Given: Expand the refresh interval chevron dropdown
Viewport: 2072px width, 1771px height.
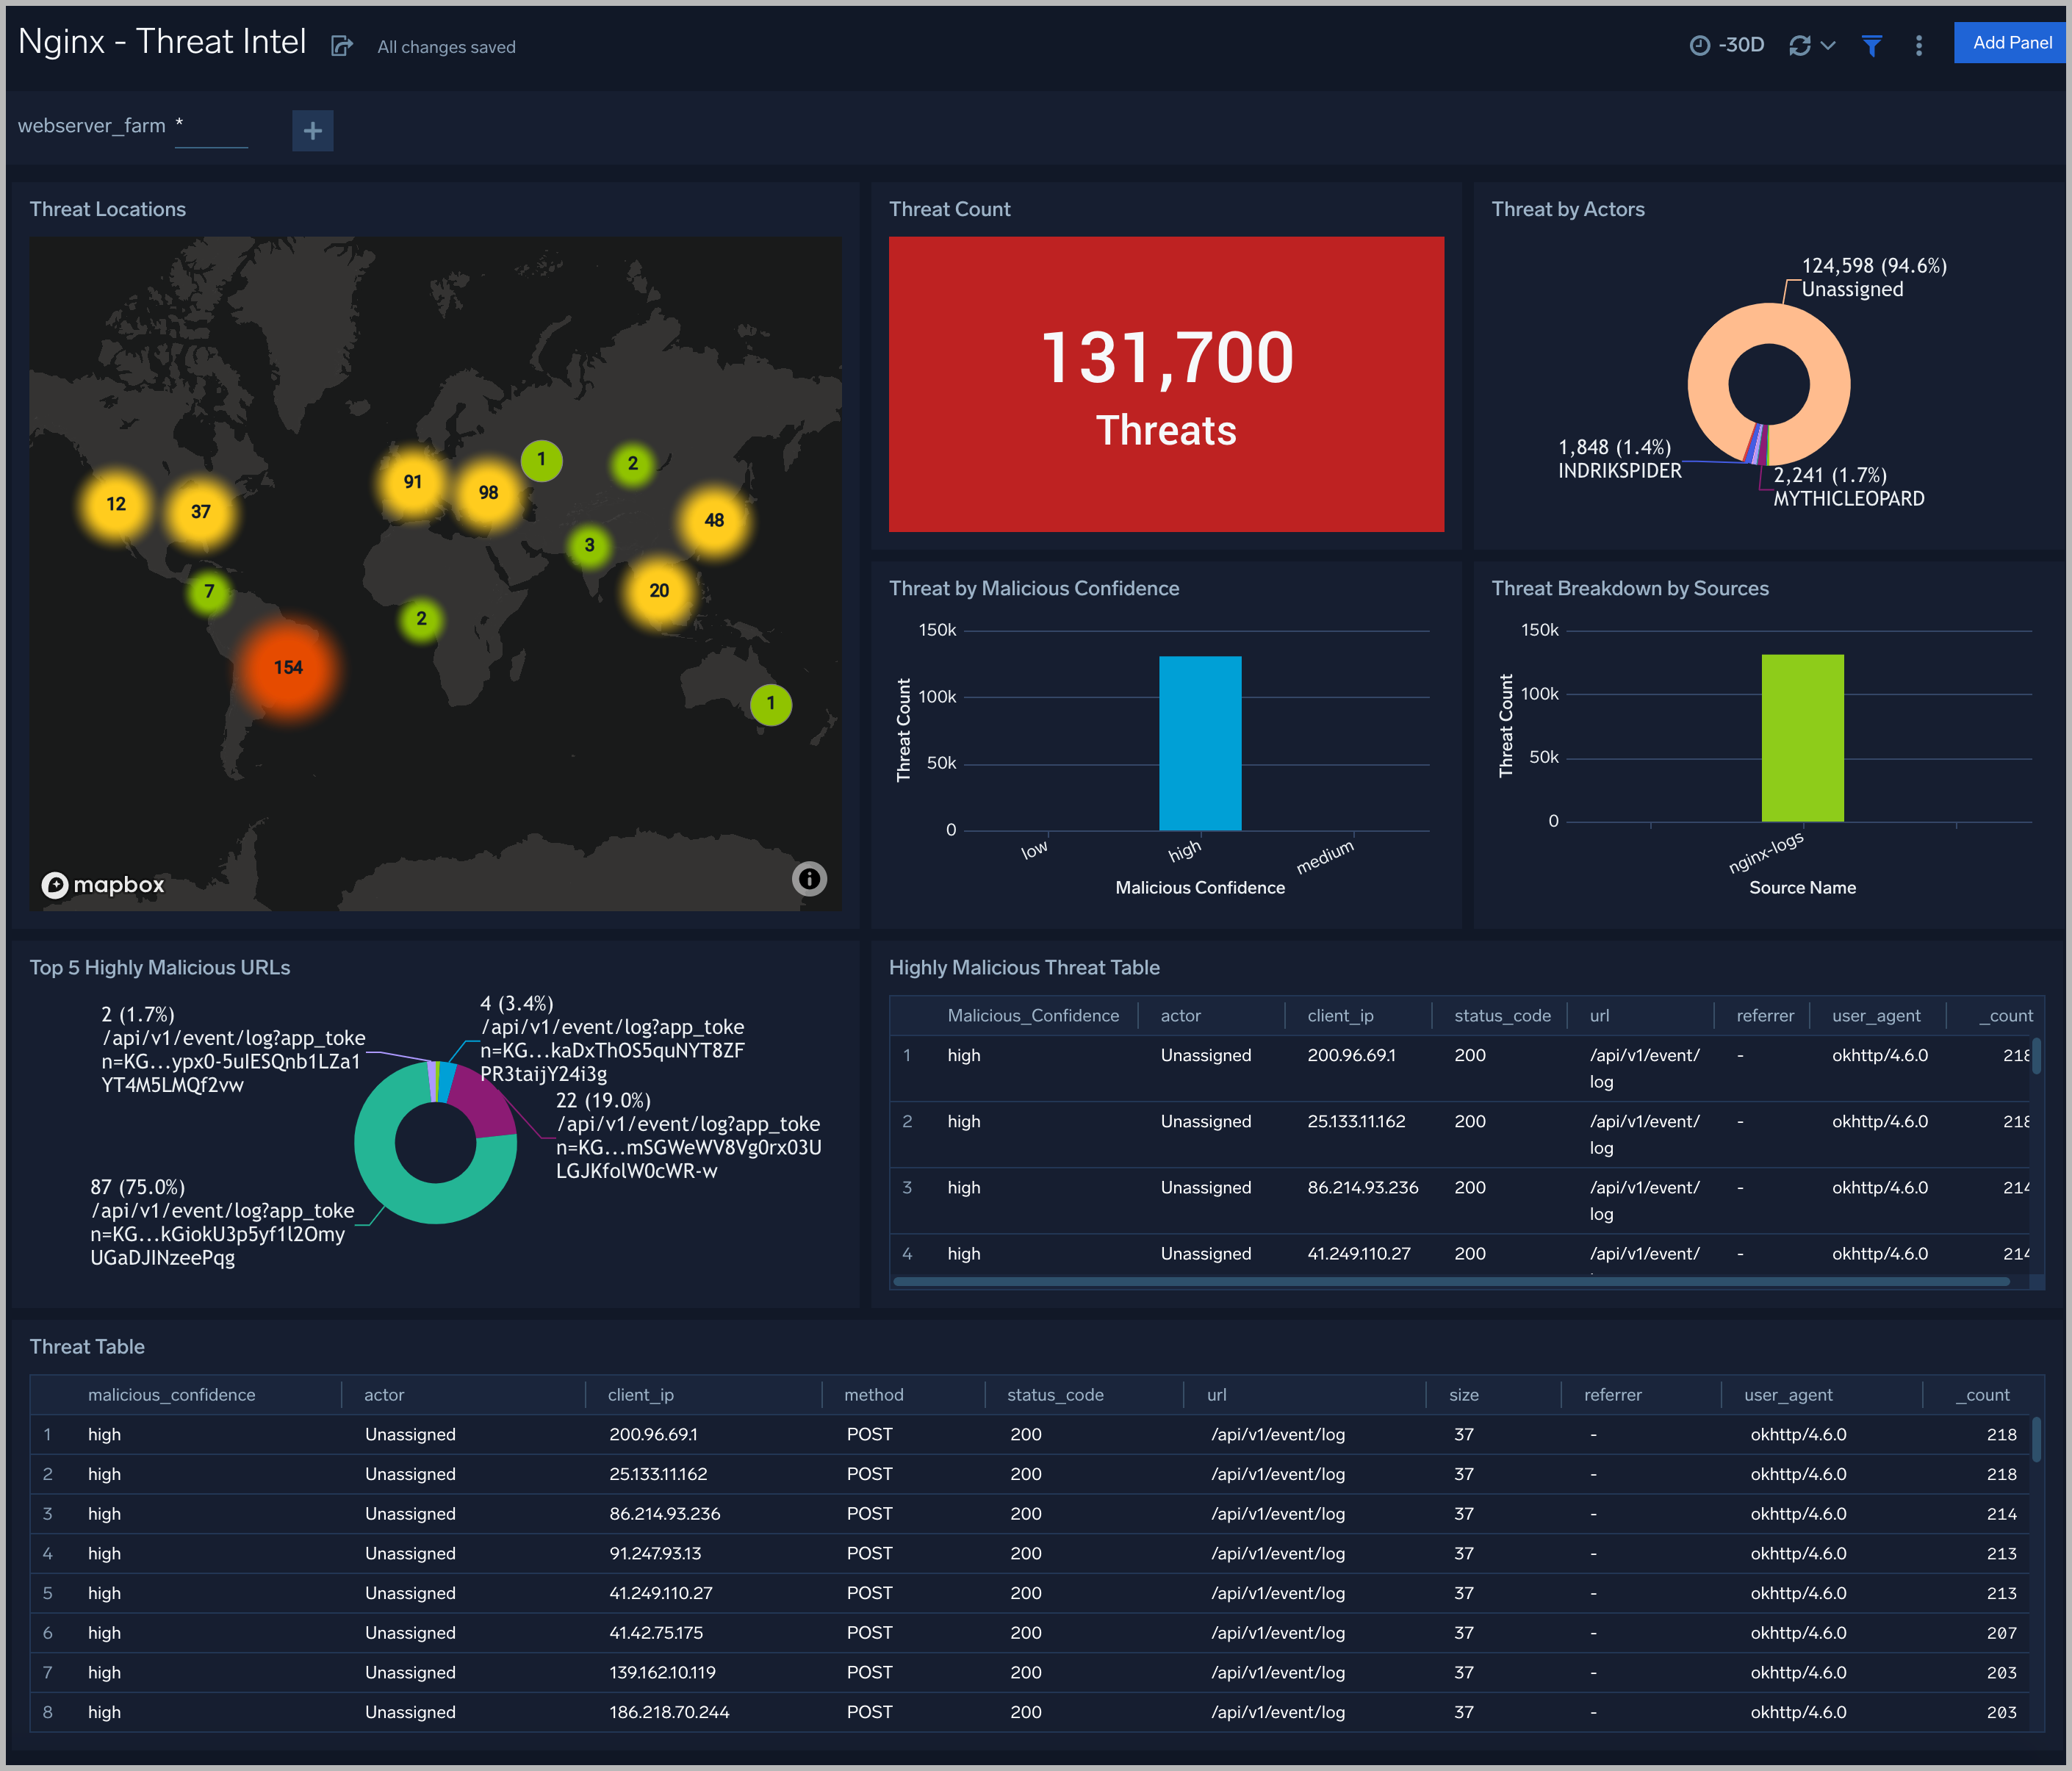Looking at the screenshot, I should 1827,45.
